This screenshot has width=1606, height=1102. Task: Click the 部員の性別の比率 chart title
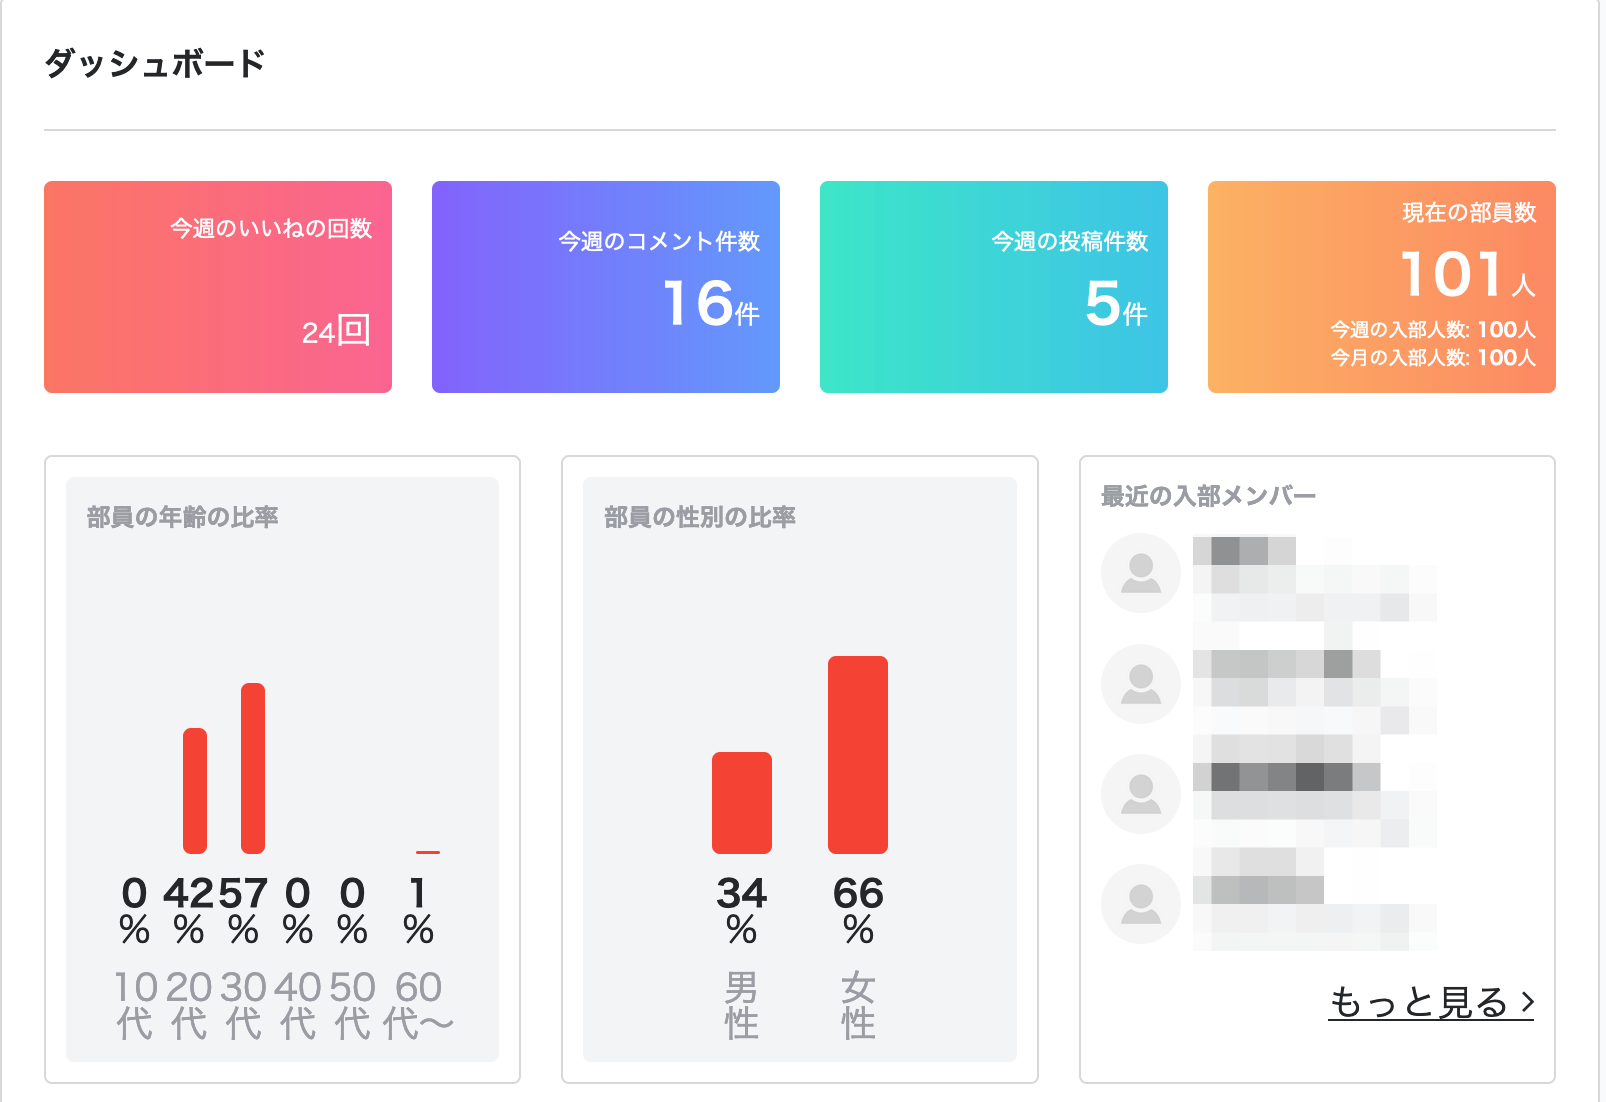point(700,517)
